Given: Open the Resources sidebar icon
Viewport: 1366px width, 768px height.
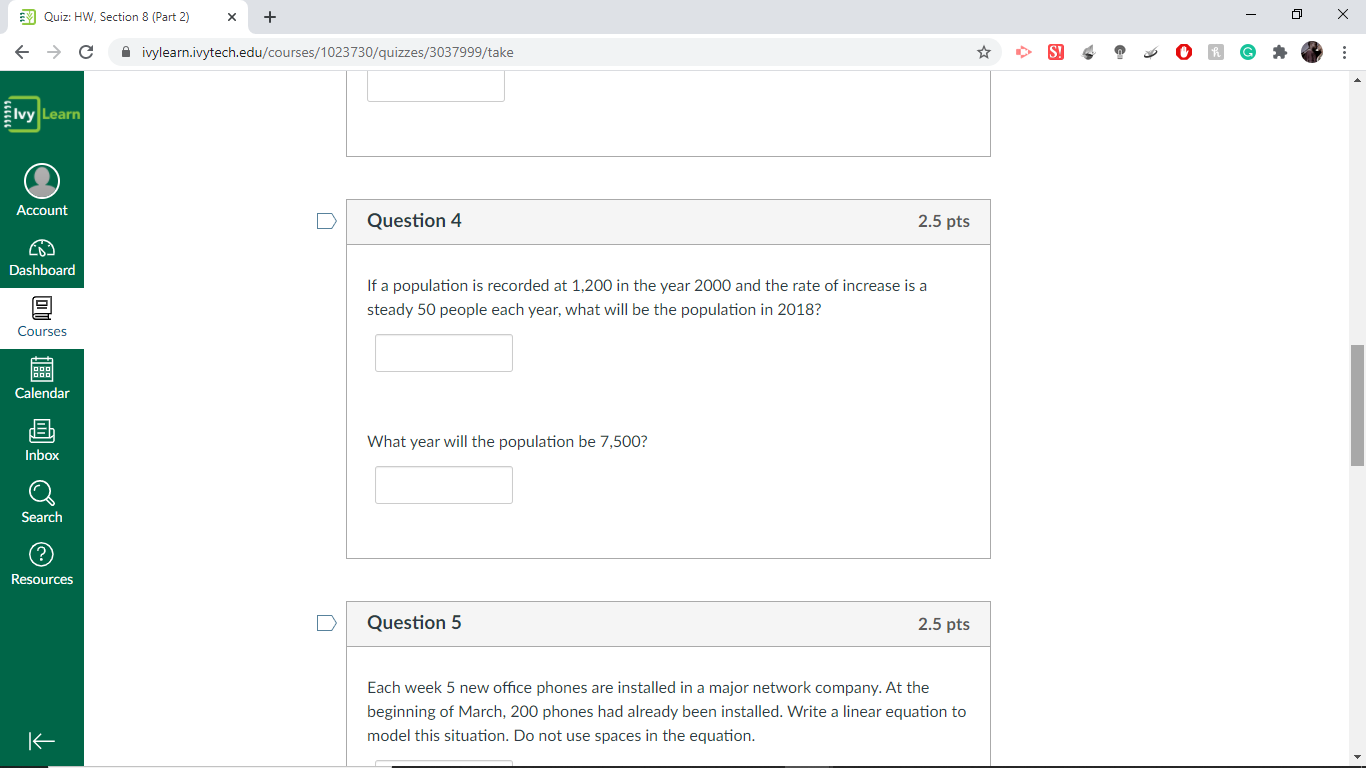Looking at the screenshot, I should tap(41, 563).
